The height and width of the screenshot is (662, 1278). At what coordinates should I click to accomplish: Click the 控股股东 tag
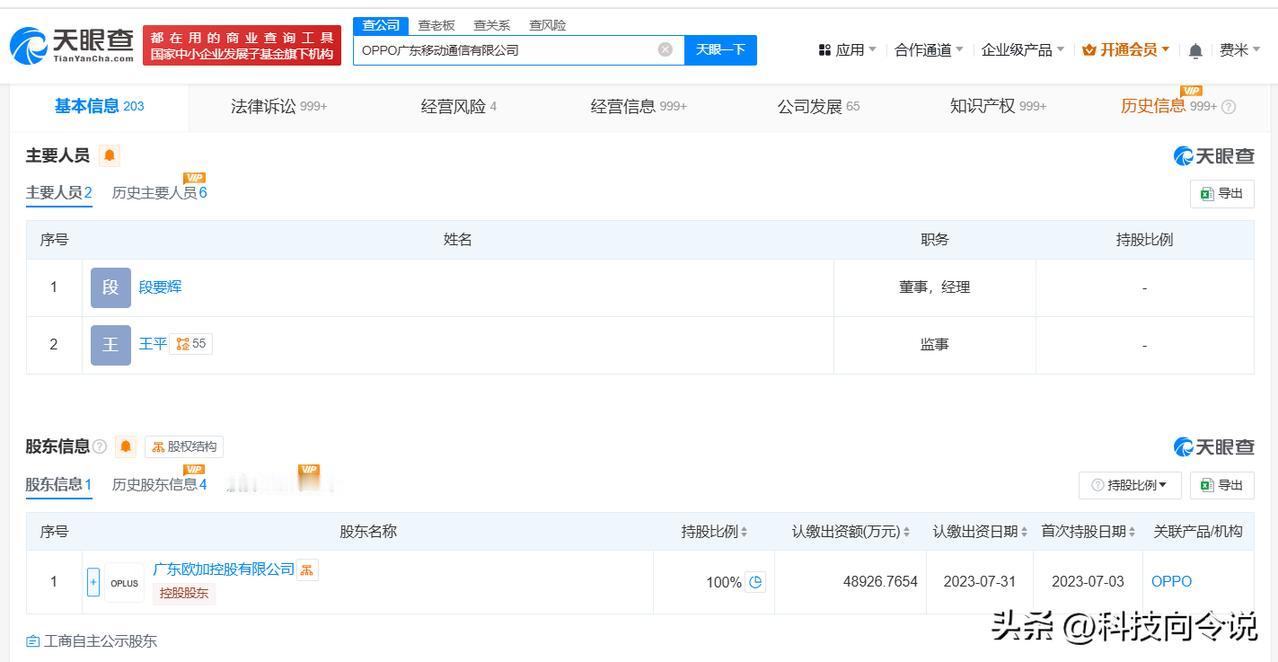[x=184, y=593]
